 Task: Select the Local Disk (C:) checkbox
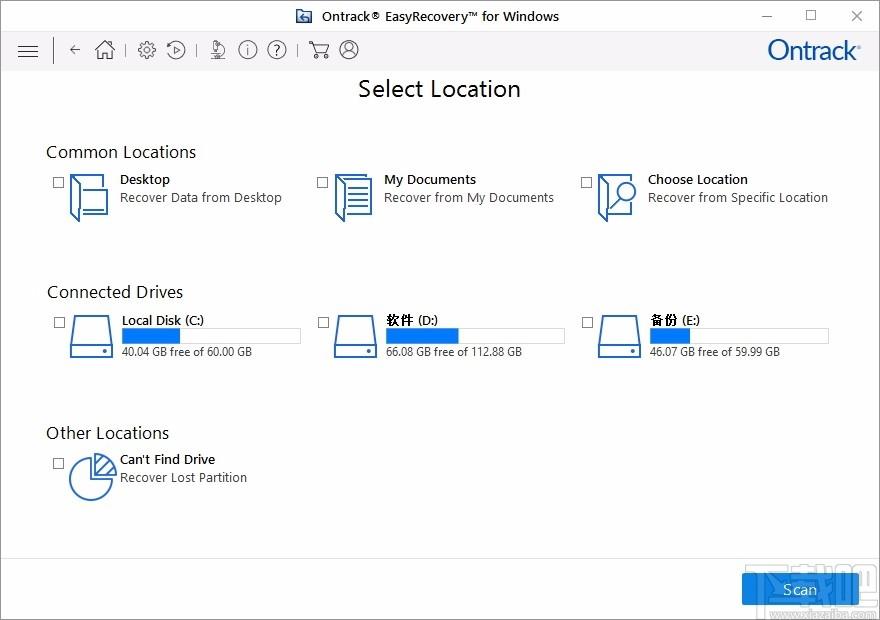tap(59, 322)
